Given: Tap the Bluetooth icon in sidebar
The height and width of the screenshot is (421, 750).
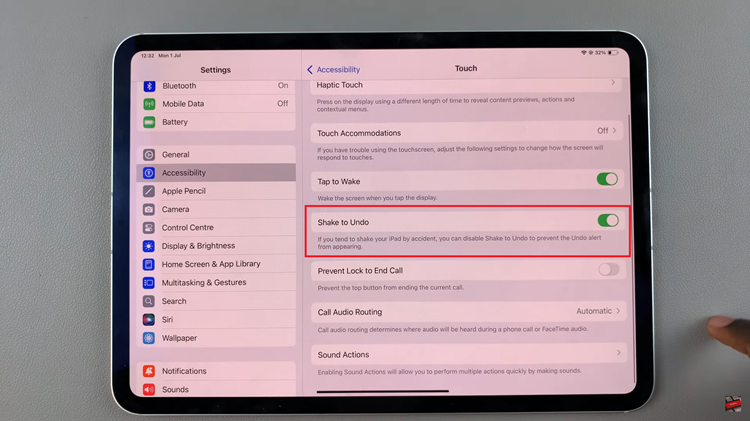Looking at the screenshot, I should [x=149, y=86].
